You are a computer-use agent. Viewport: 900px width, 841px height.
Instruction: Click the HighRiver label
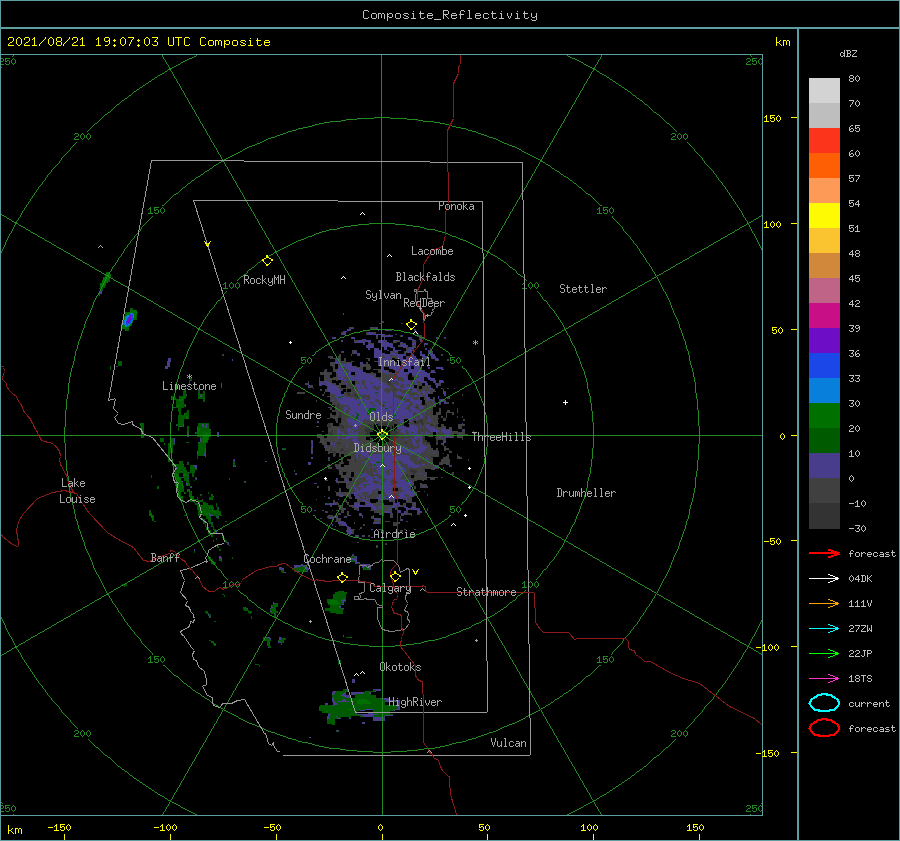pos(415,702)
